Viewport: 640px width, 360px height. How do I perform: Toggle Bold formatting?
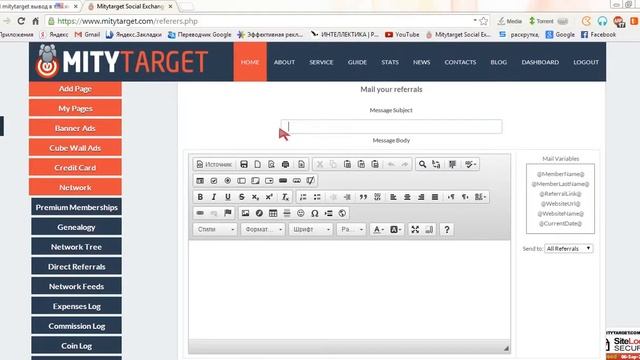tap(200, 197)
